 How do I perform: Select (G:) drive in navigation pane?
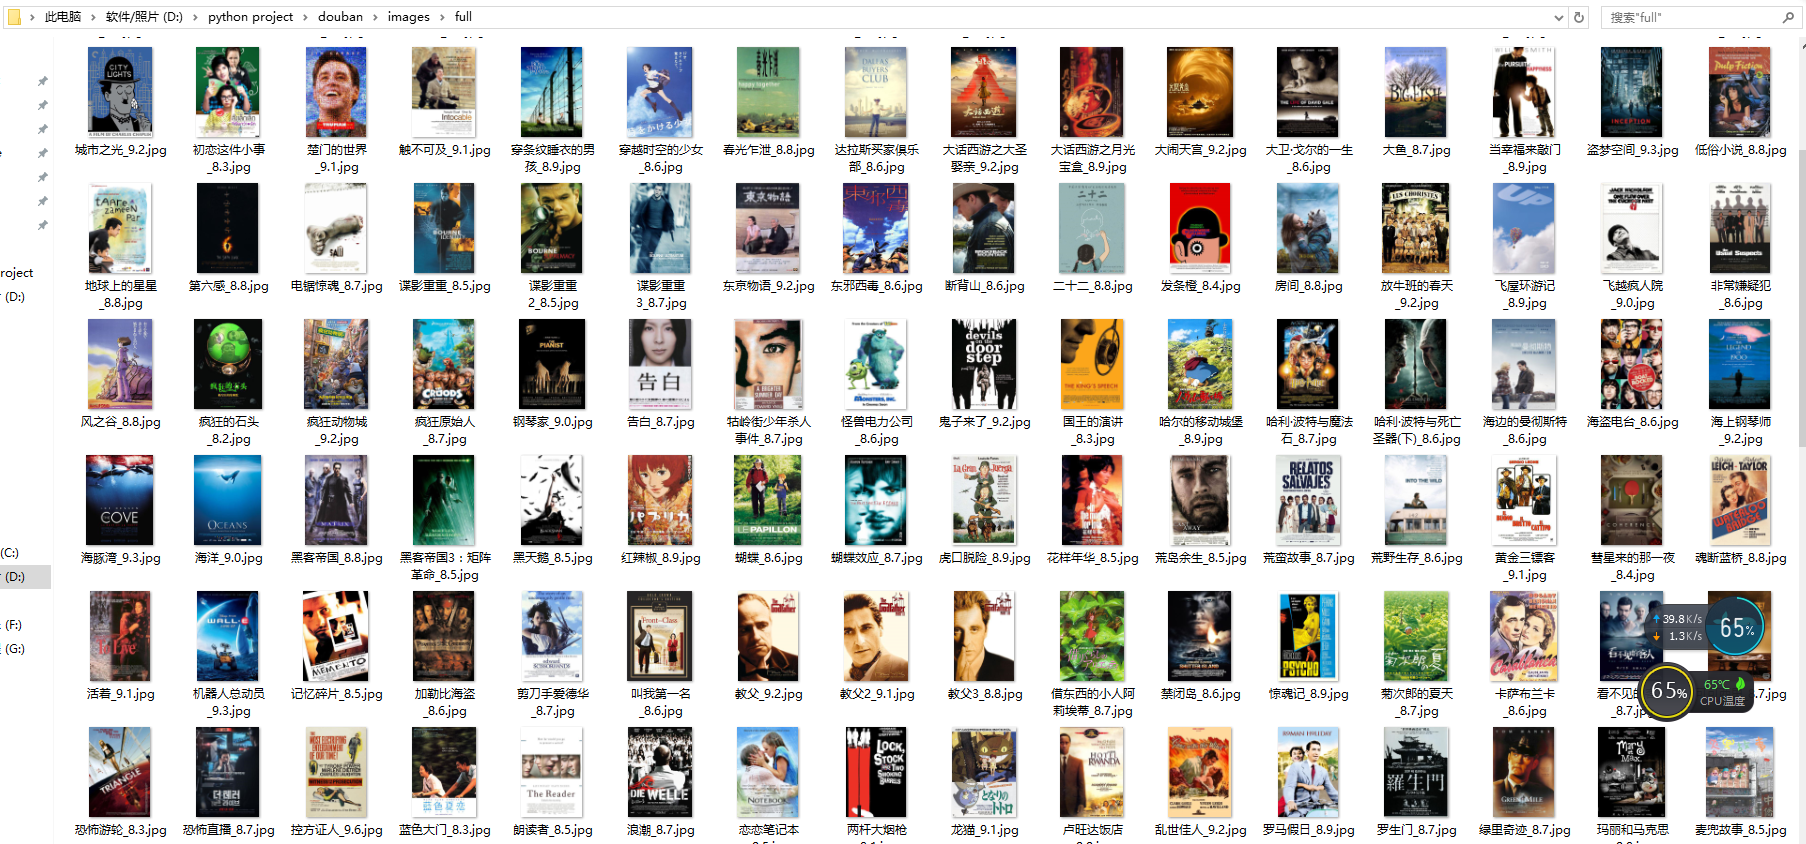[x=14, y=649]
